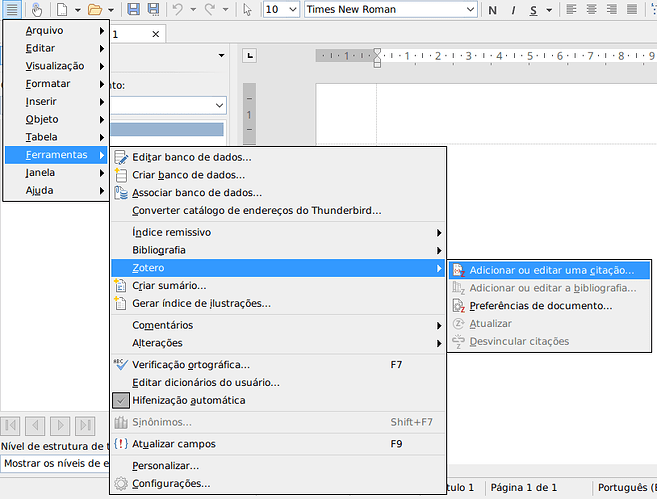Screen dimensions: 657x499
Task: Open Configurações from the Ferramentas menu
Action: (170, 483)
